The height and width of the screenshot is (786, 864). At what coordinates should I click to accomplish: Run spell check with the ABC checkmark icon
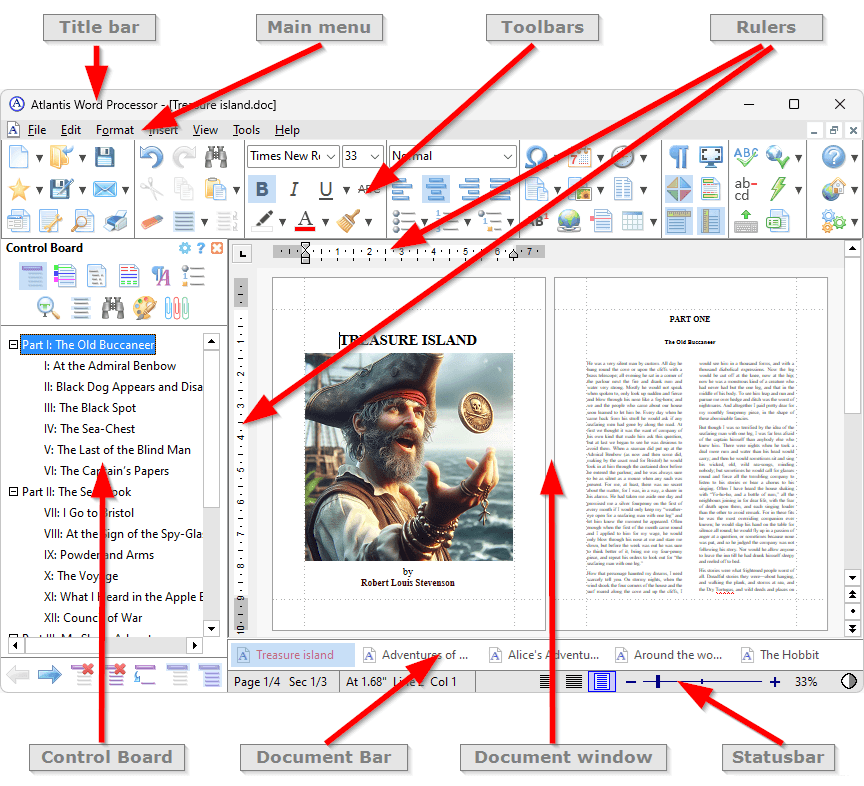[x=746, y=157]
